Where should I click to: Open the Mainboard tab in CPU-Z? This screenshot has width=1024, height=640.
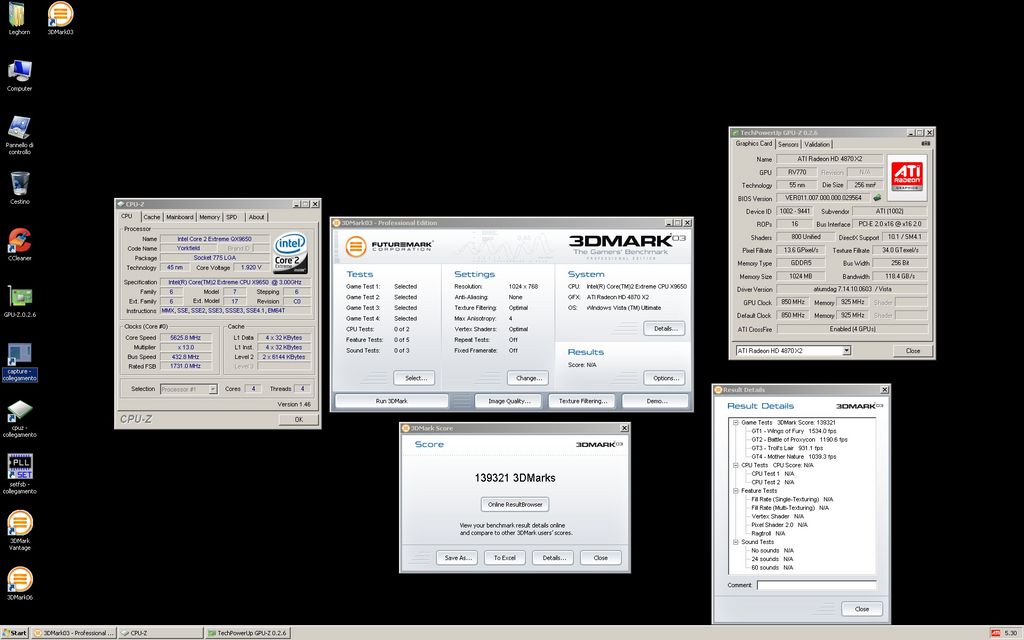tap(180, 217)
